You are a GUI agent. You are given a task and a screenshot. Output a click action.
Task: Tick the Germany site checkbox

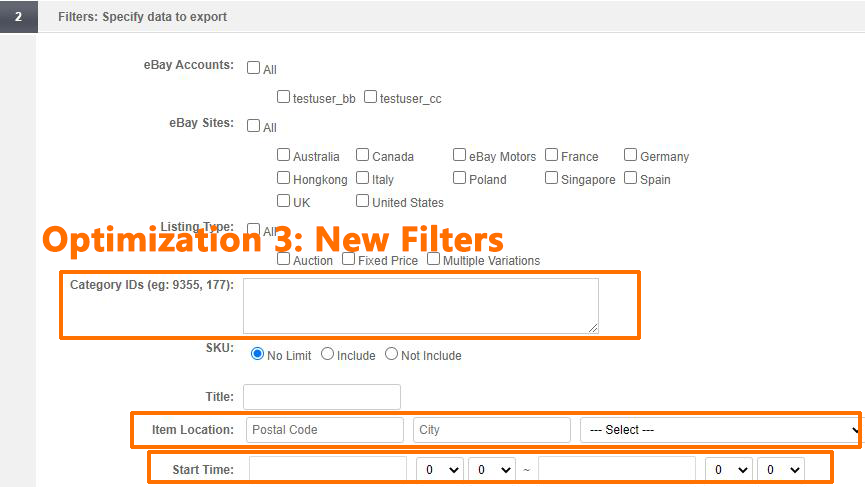[x=631, y=155]
